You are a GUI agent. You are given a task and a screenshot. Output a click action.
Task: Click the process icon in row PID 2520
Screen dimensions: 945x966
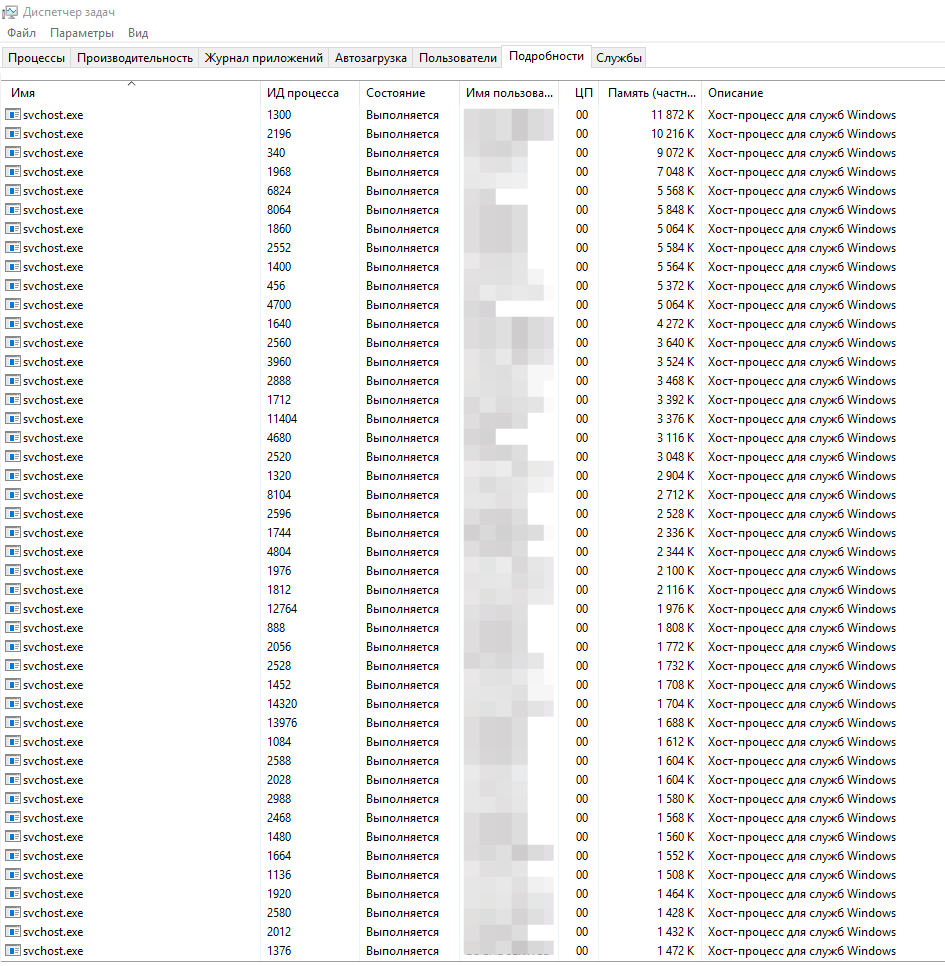pos(13,457)
